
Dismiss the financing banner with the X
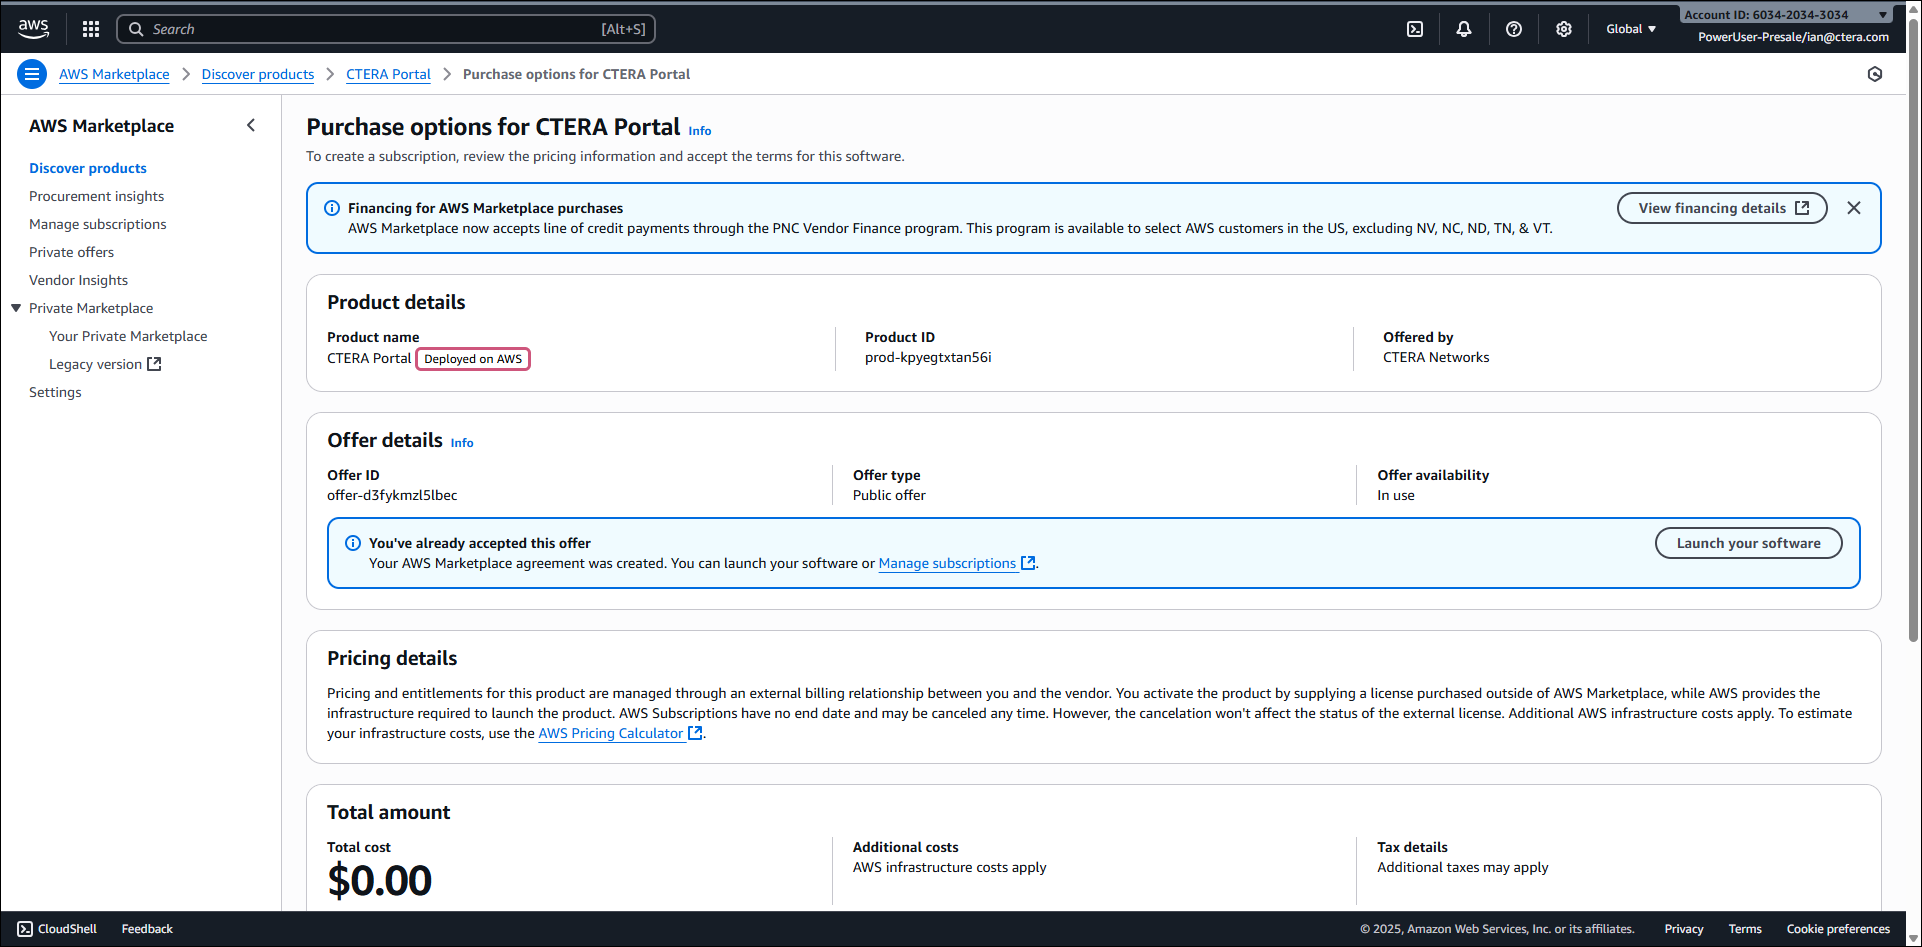1854,208
